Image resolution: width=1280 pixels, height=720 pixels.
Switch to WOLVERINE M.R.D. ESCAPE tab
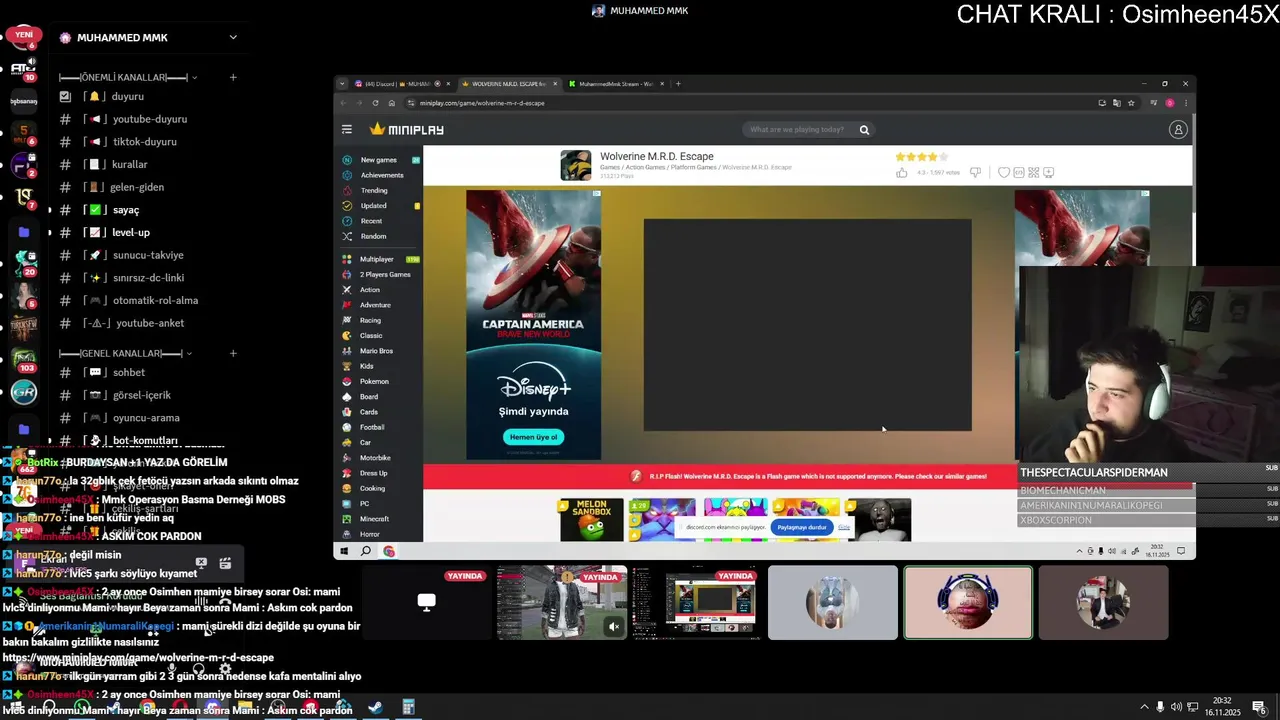tap(508, 84)
